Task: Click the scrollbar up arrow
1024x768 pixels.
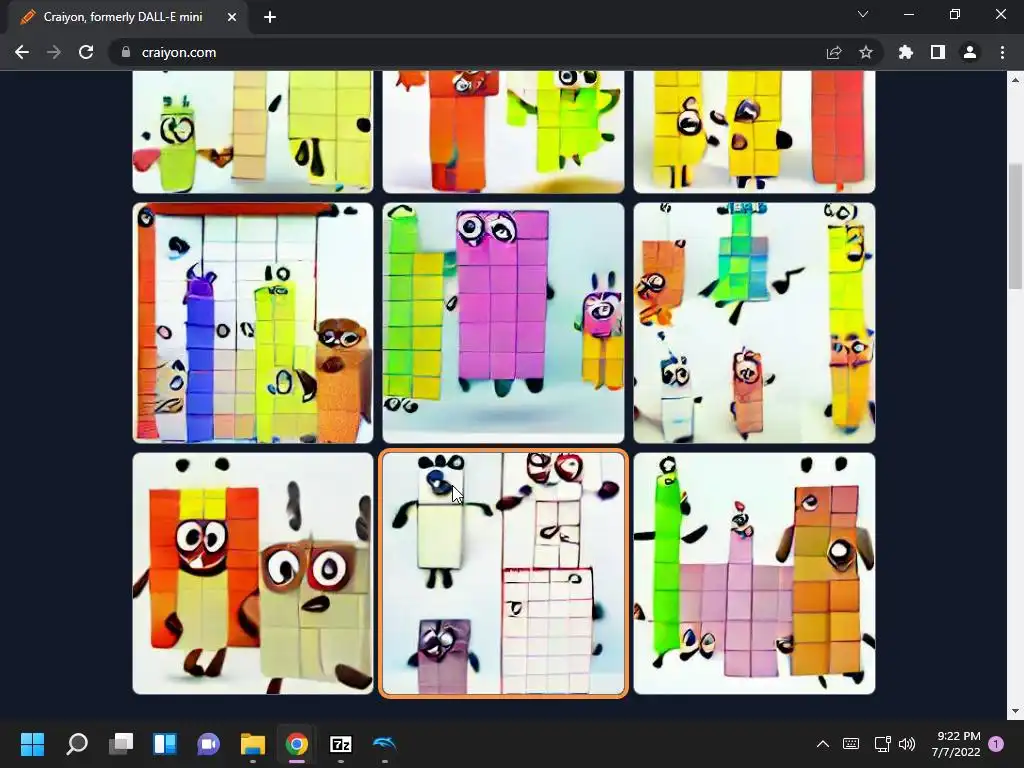Action: 1015,80
